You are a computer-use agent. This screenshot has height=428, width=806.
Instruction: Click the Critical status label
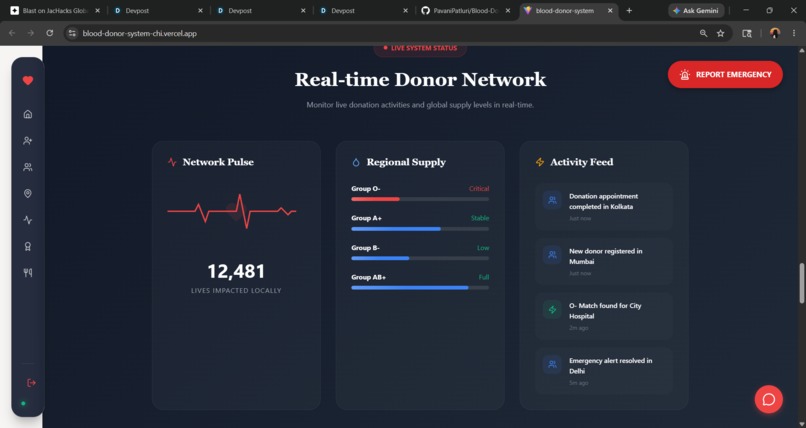coord(479,189)
